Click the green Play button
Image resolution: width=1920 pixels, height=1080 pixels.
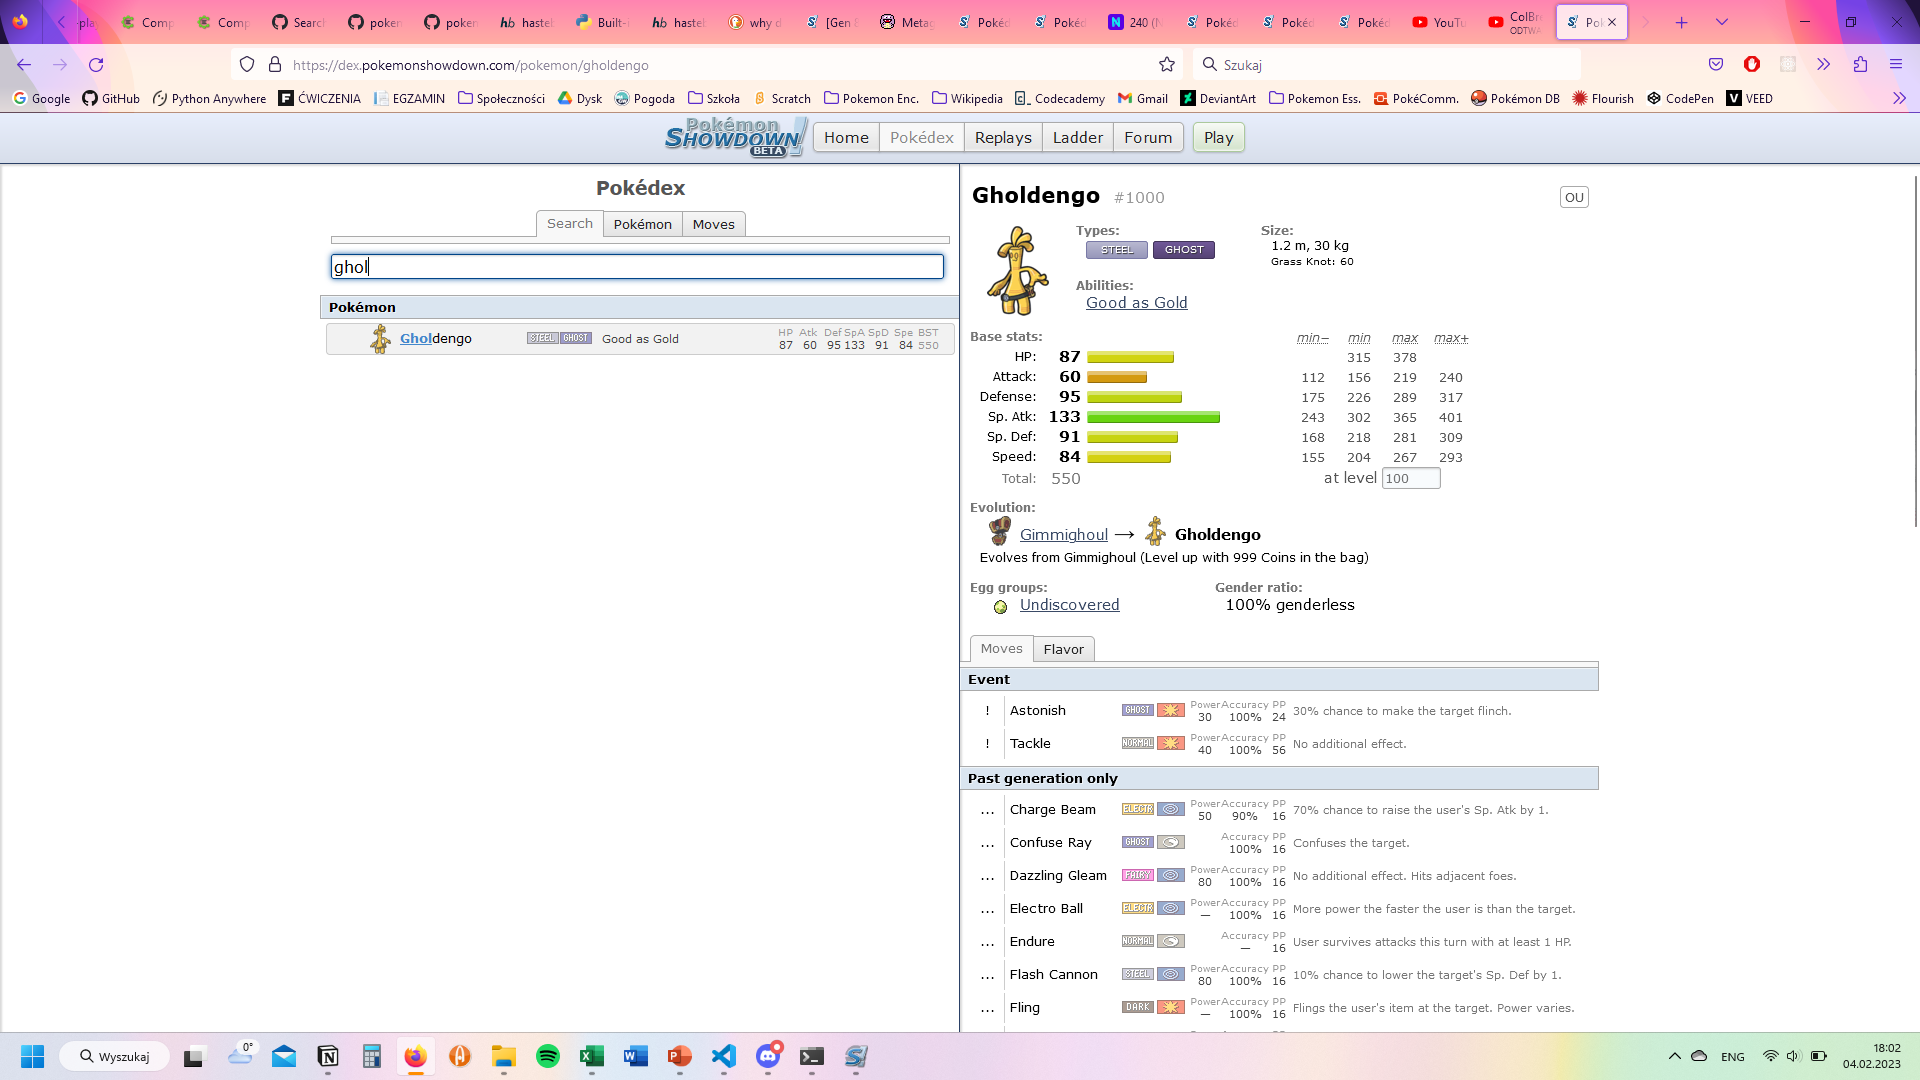(1218, 137)
